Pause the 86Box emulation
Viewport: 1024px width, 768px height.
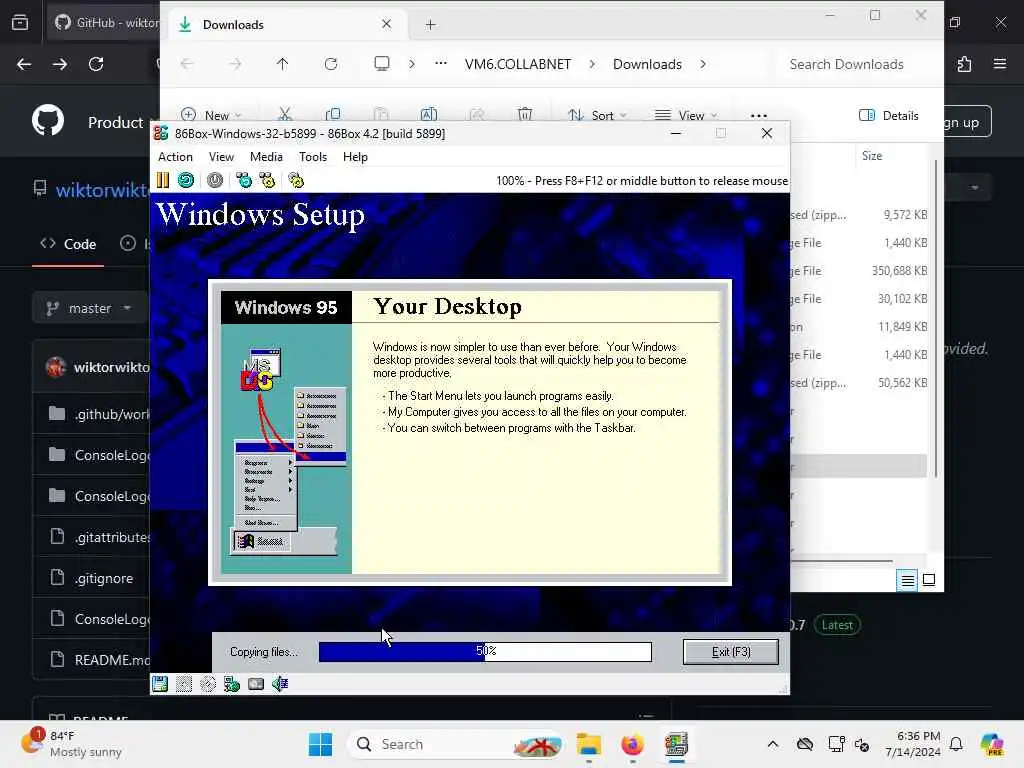[163, 180]
